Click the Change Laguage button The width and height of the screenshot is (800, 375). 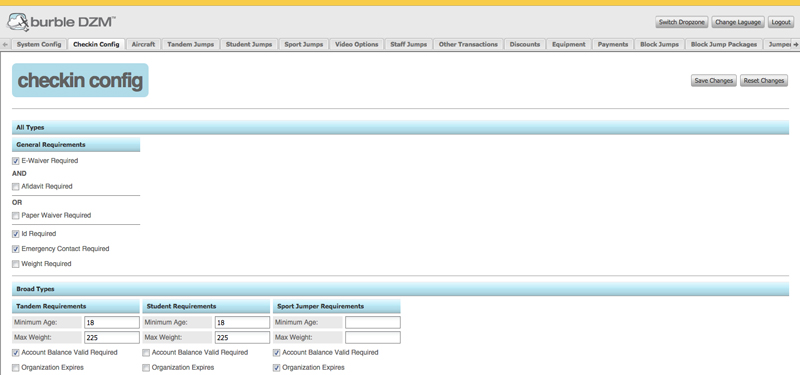(738, 22)
